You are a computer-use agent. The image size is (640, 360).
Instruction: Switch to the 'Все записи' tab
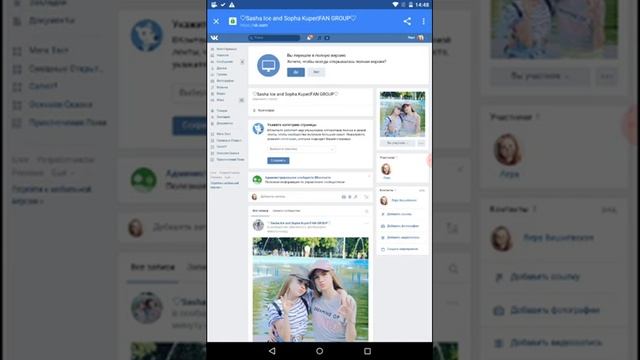click(260, 211)
